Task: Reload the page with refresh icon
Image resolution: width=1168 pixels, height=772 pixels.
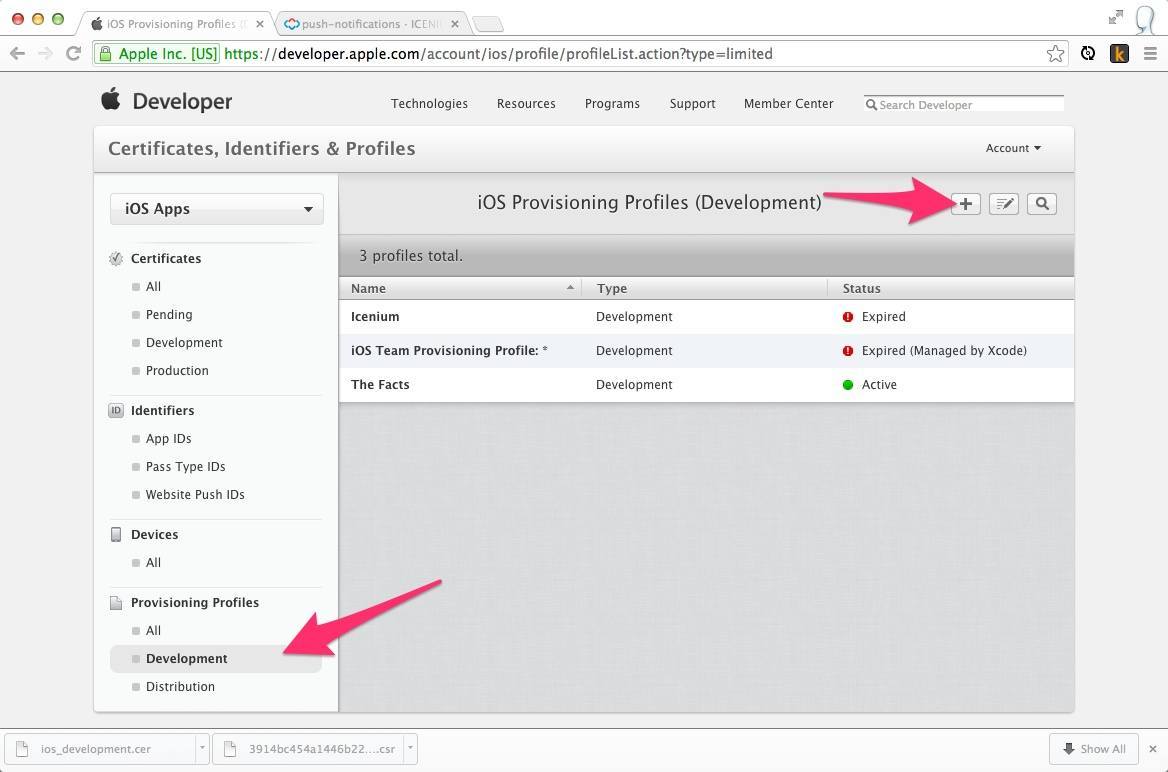Action: click(x=73, y=54)
